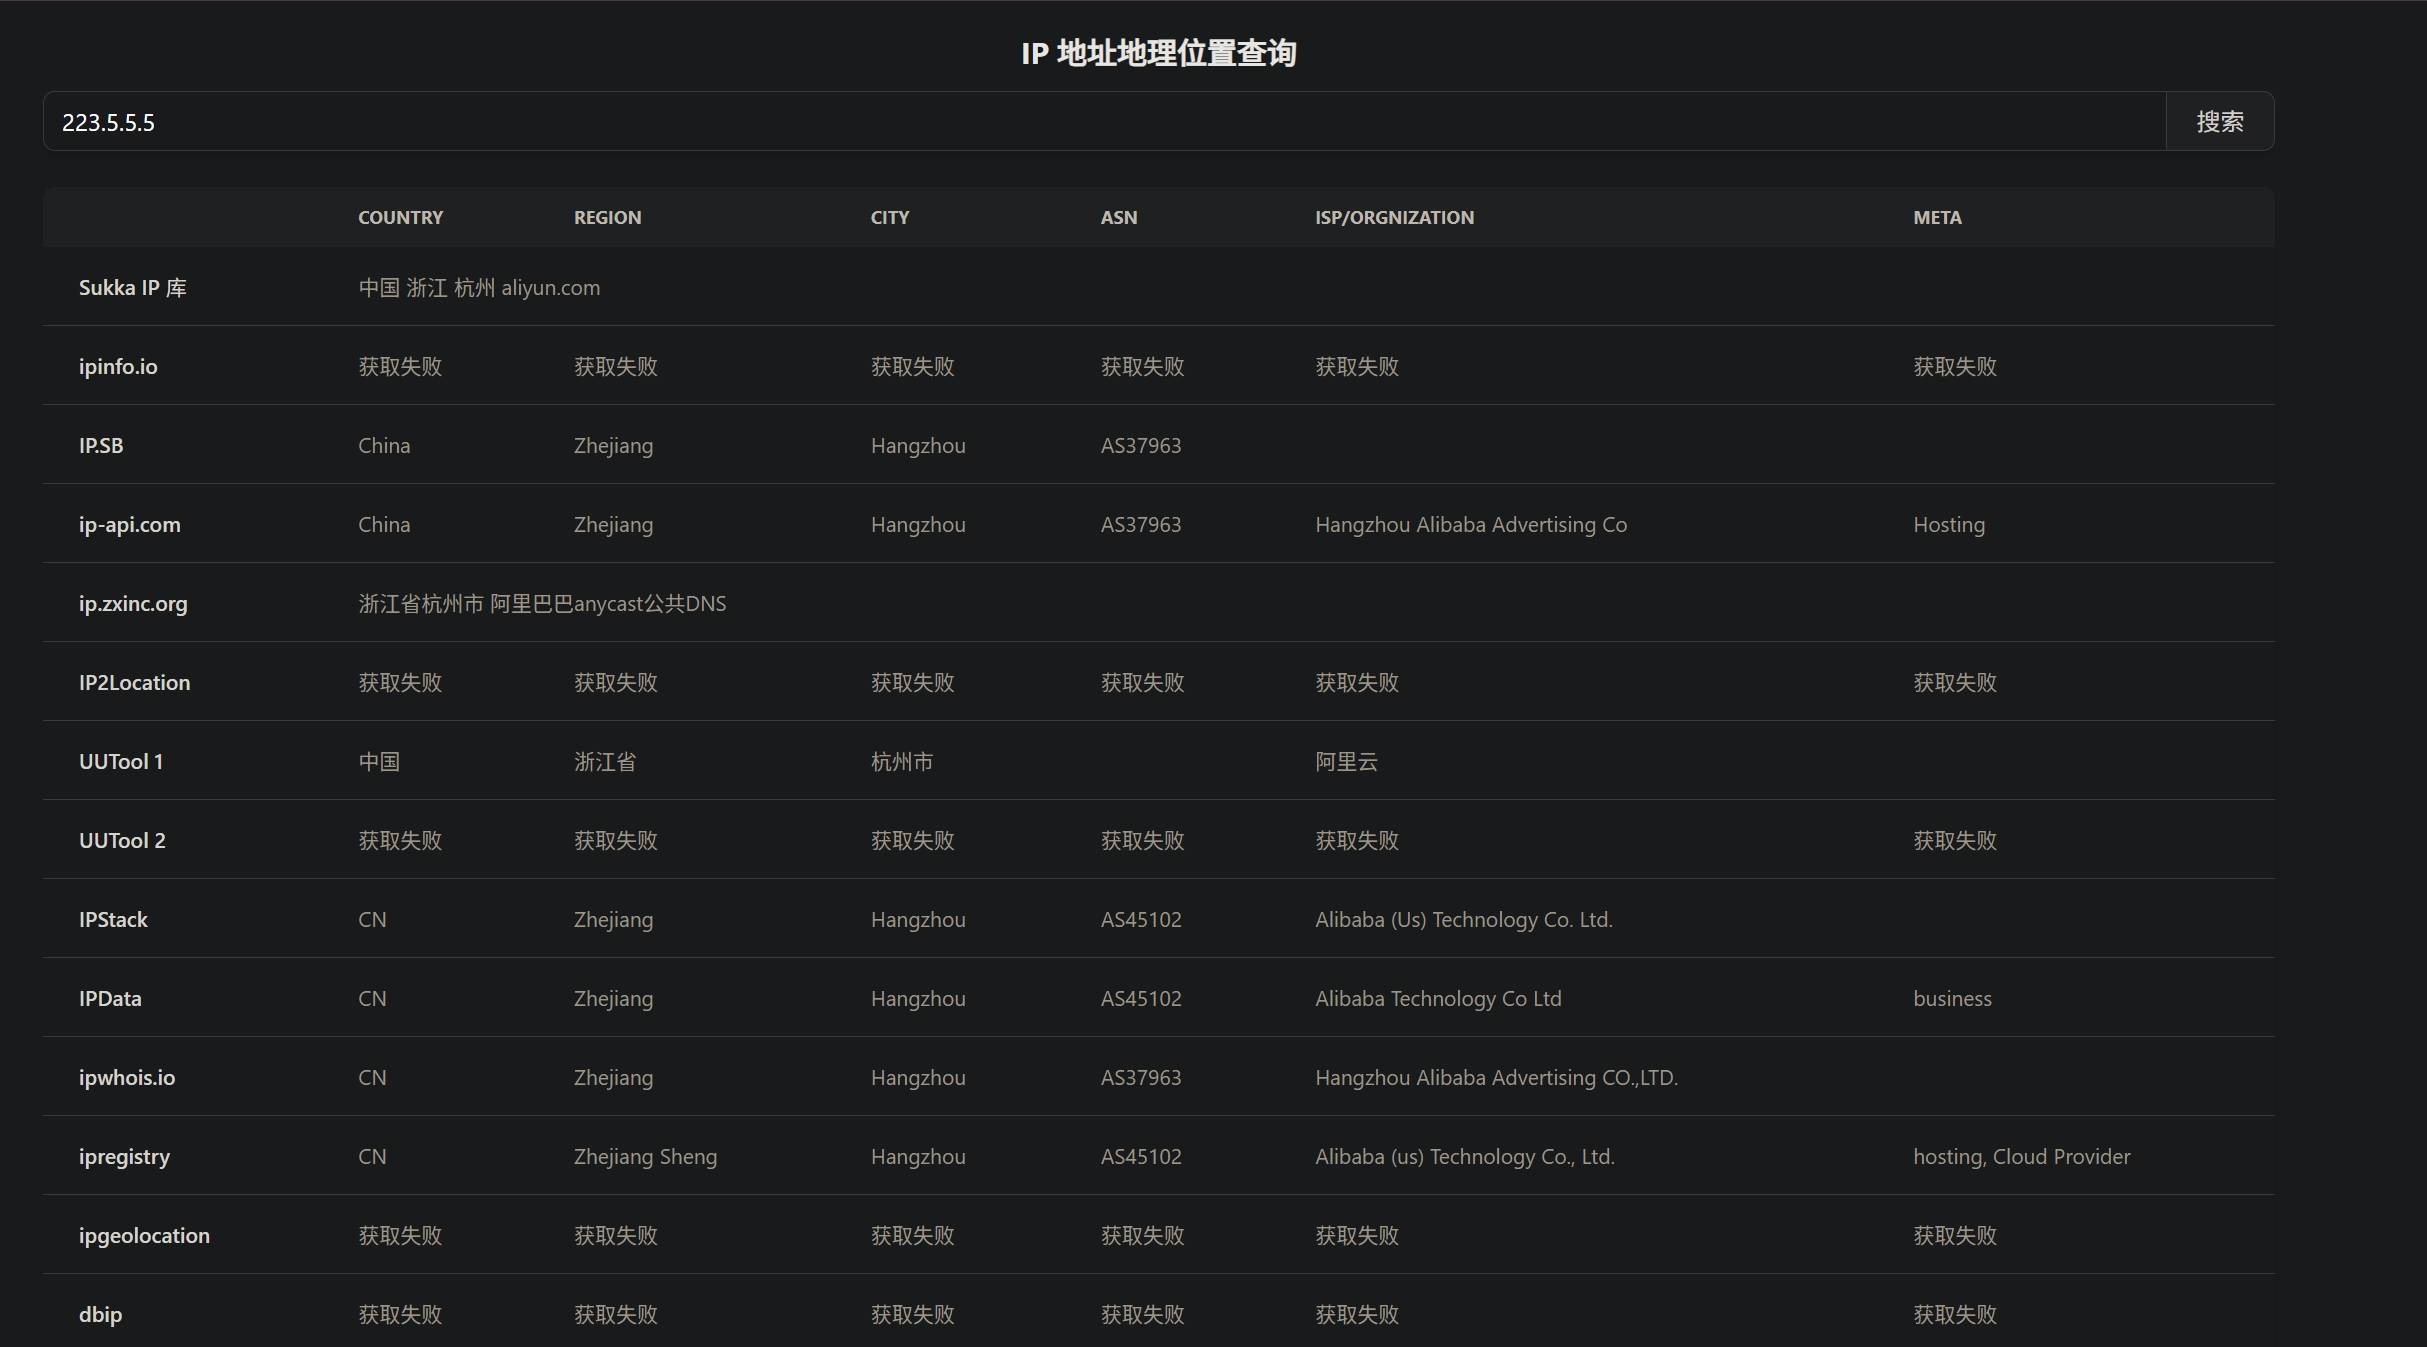Image resolution: width=2427 pixels, height=1347 pixels.
Task: Click the ip.zxinc.org row label
Action: coord(133,604)
